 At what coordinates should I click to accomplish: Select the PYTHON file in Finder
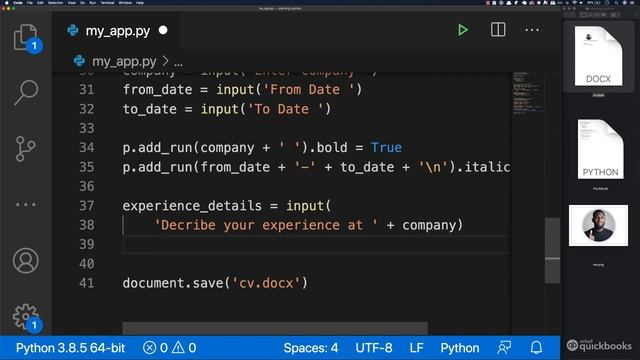tap(600, 149)
